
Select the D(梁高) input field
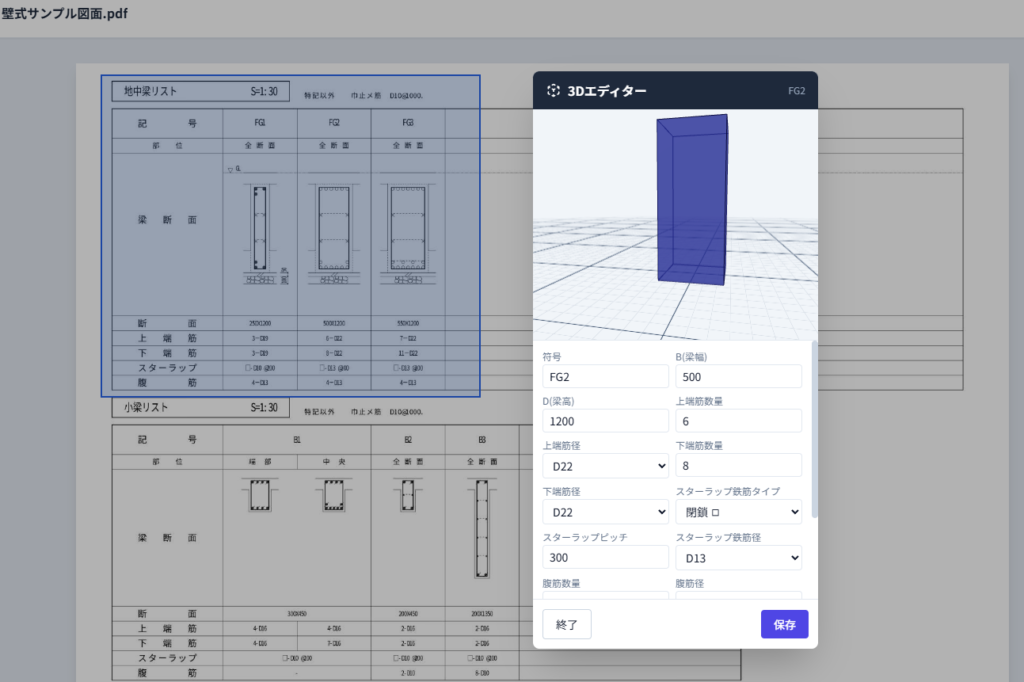(x=605, y=421)
